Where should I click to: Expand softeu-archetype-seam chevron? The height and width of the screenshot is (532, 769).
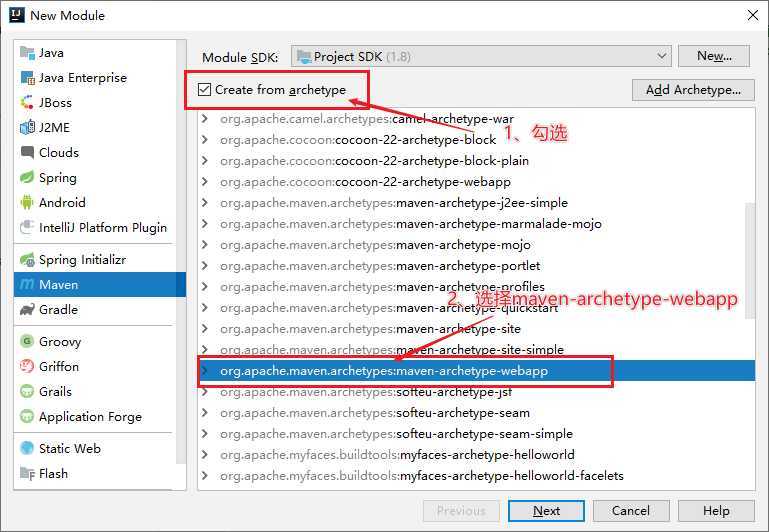(x=205, y=413)
